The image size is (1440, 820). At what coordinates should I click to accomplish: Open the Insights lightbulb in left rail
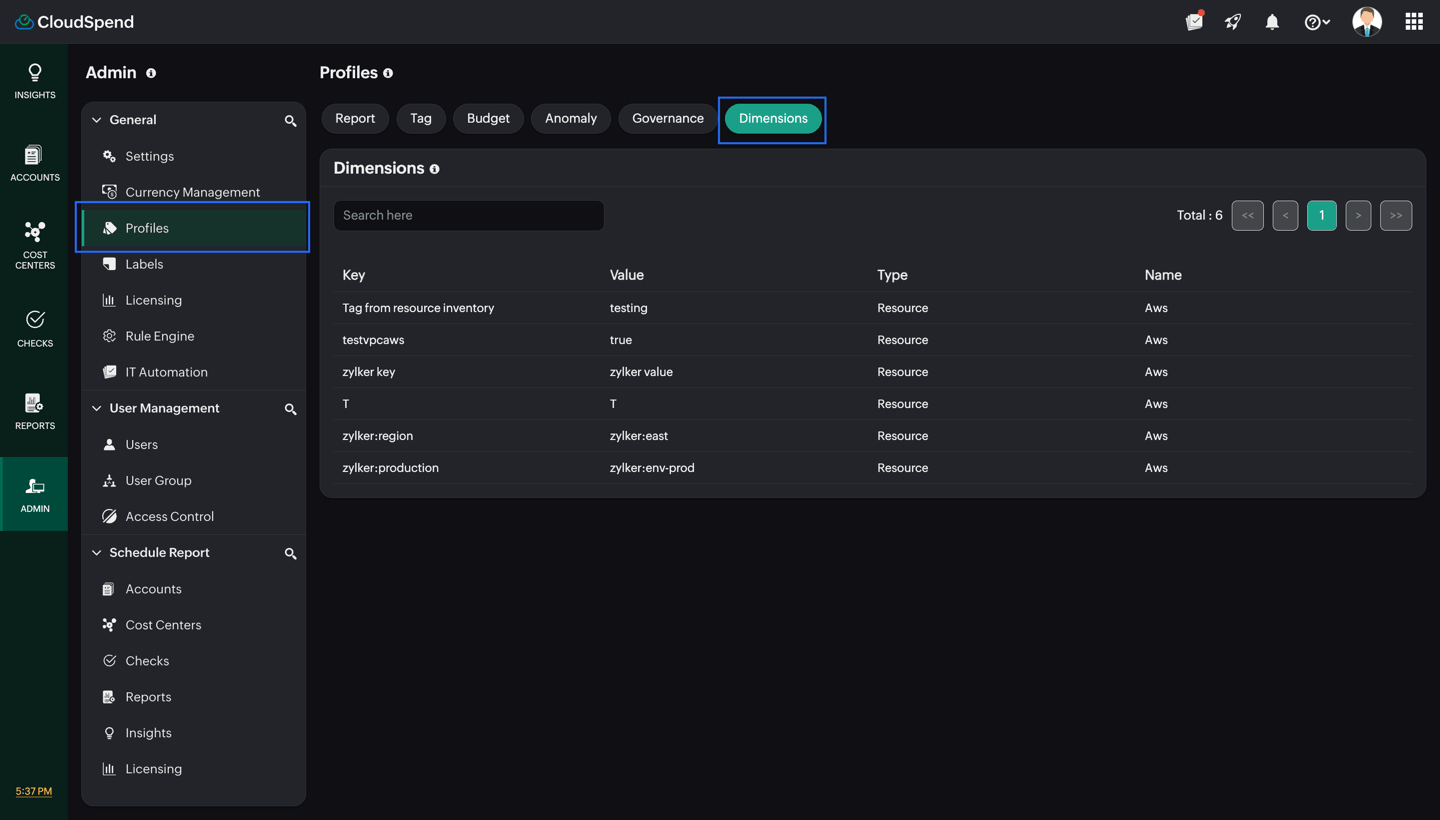tap(34, 81)
